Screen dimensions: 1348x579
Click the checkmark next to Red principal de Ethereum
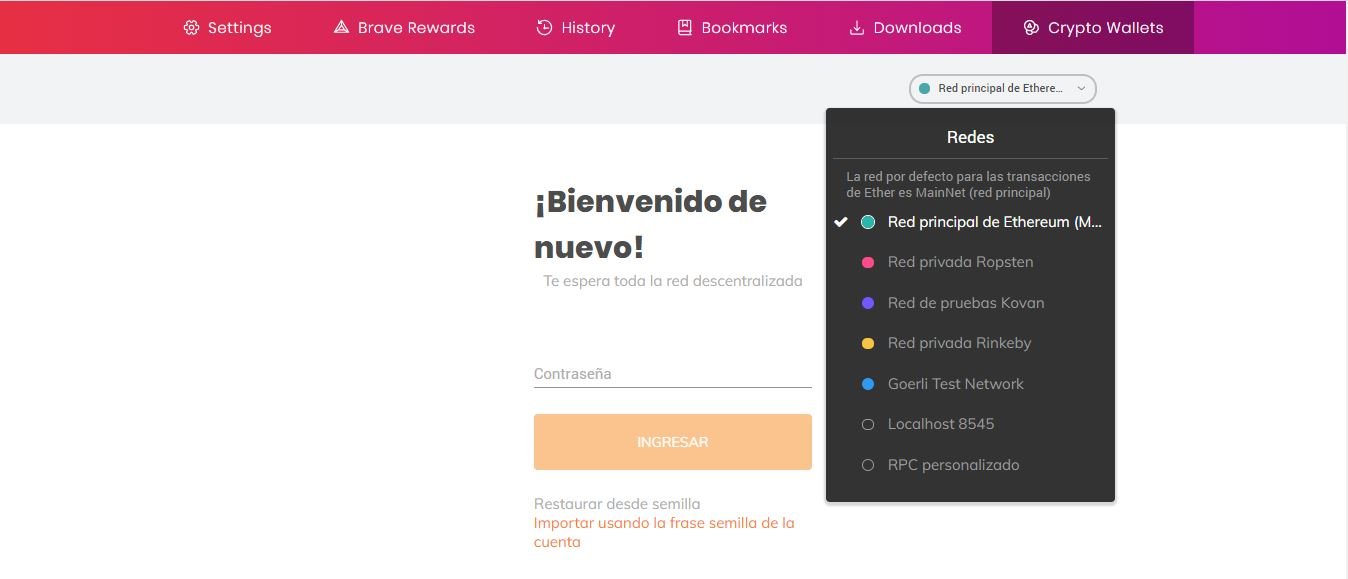pyautogui.click(x=842, y=222)
